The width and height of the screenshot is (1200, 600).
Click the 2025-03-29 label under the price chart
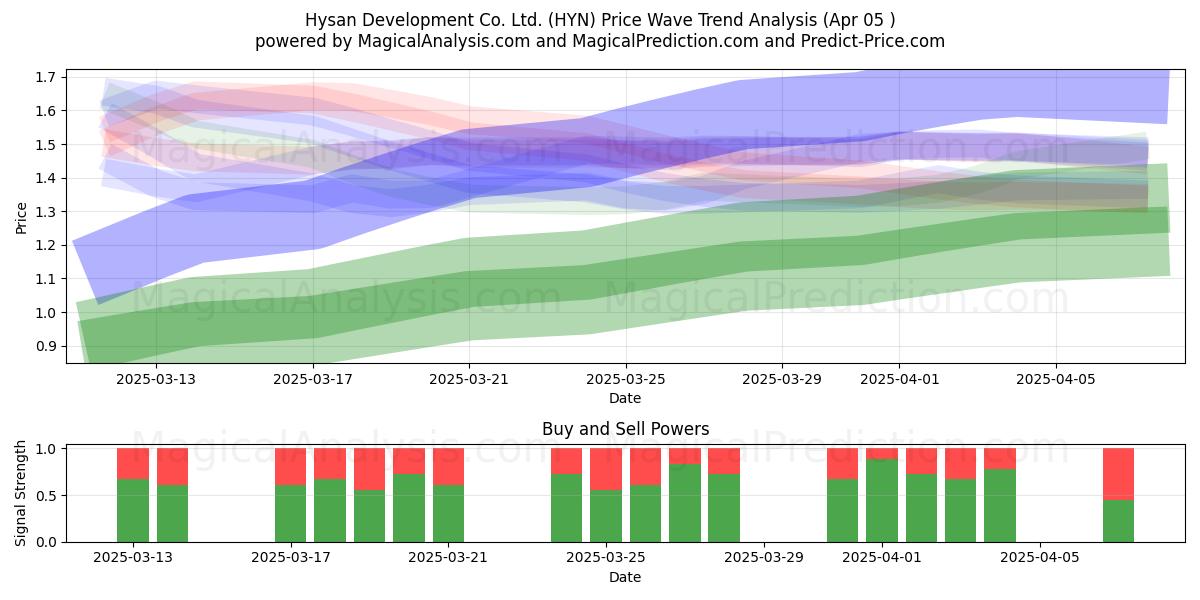coord(782,379)
